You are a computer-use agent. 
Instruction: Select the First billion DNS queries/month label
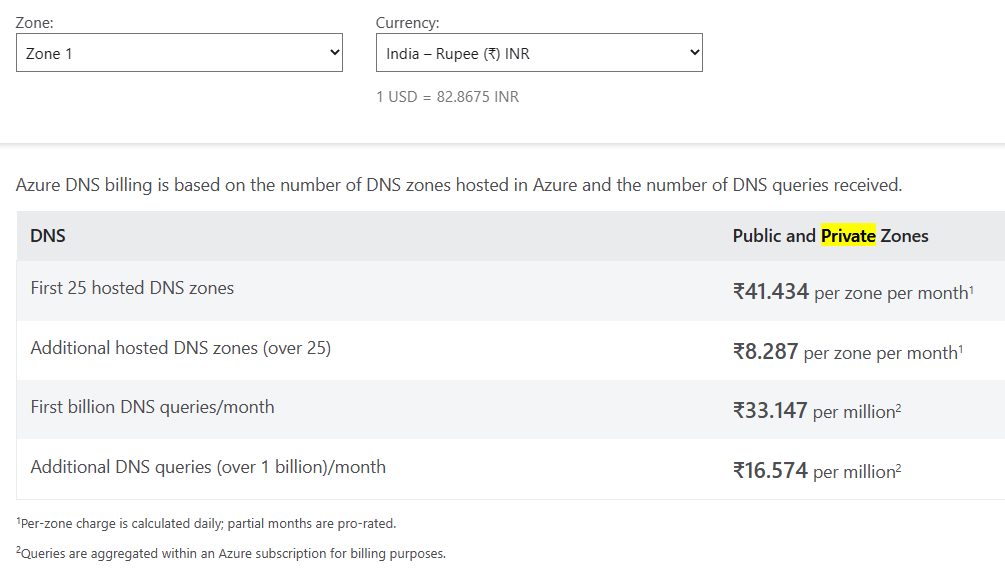coord(153,407)
